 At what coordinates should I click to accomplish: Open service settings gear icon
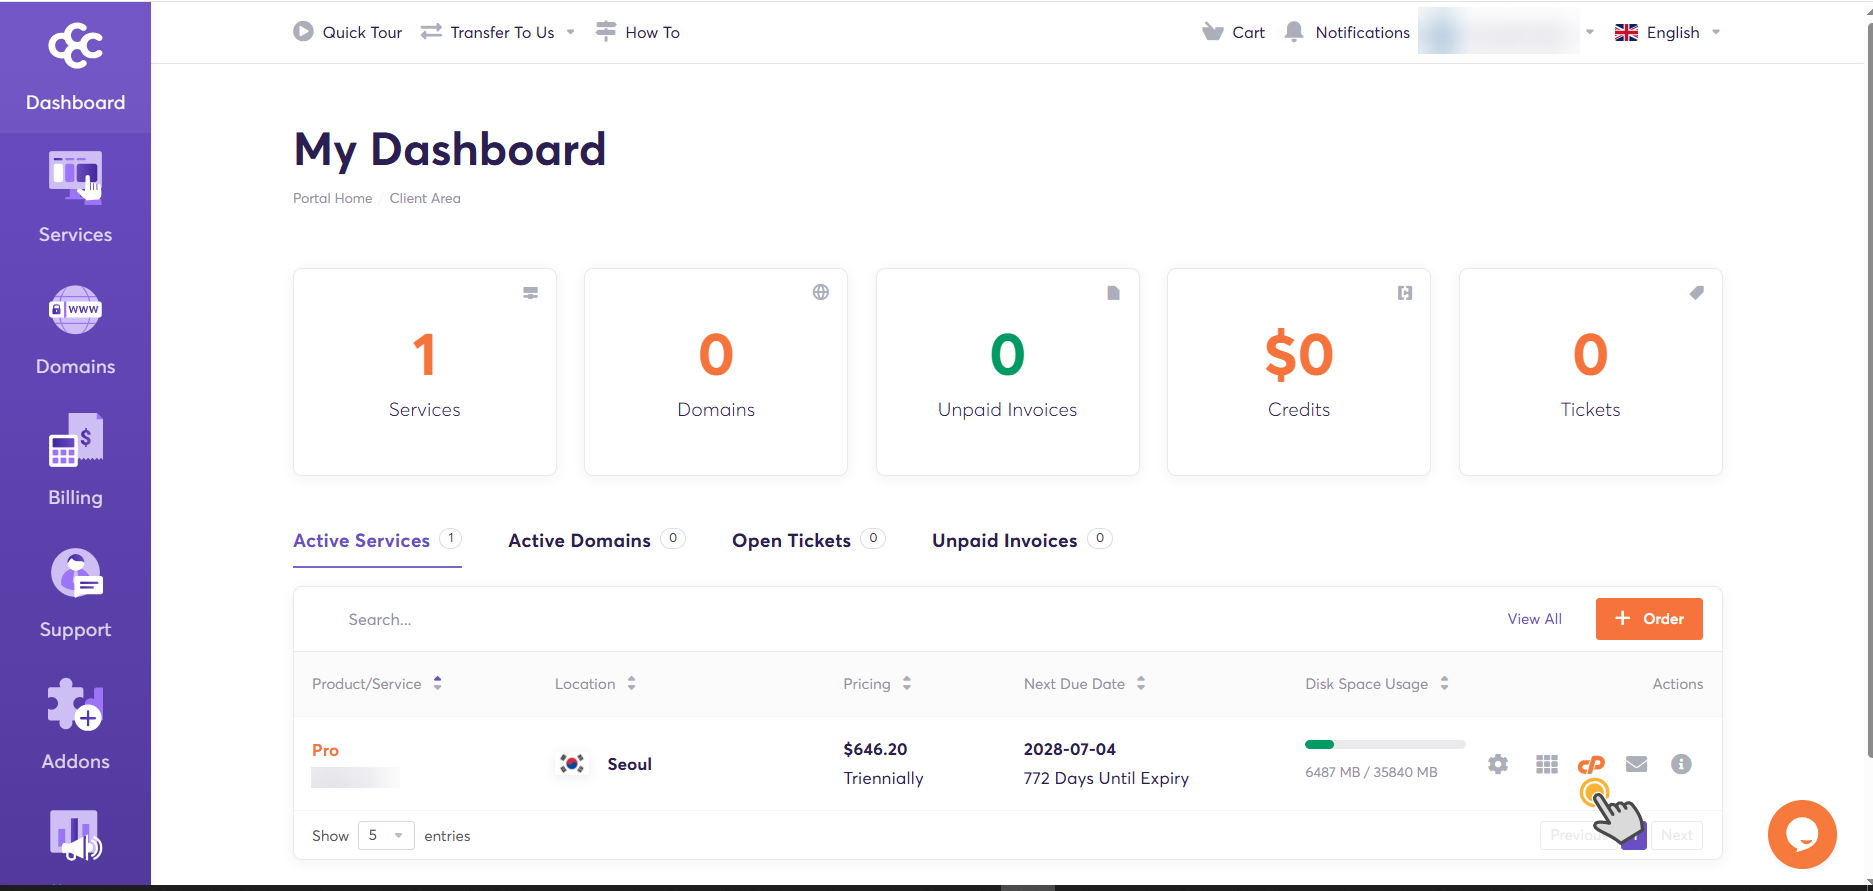[x=1498, y=765]
